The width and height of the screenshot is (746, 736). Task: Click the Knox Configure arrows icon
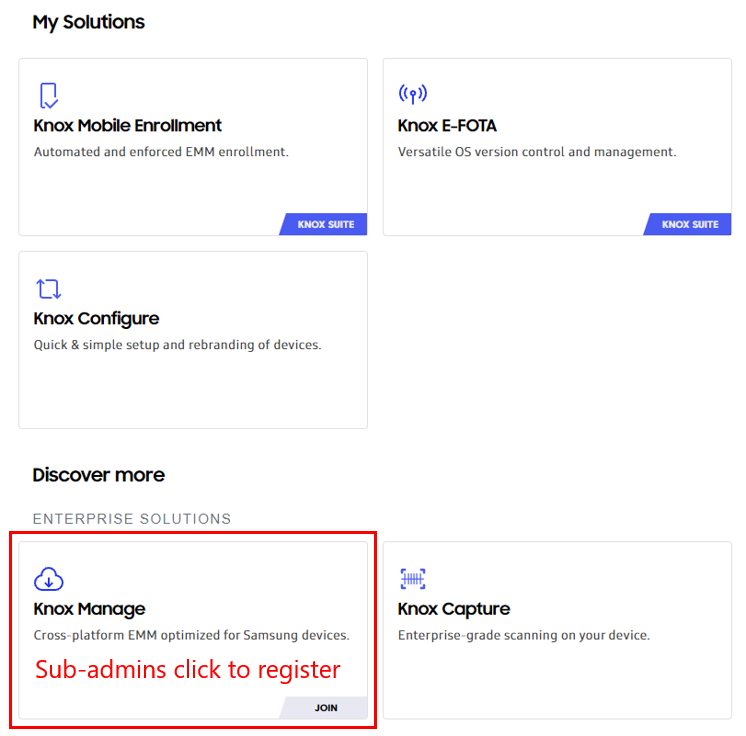coord(48,289)
